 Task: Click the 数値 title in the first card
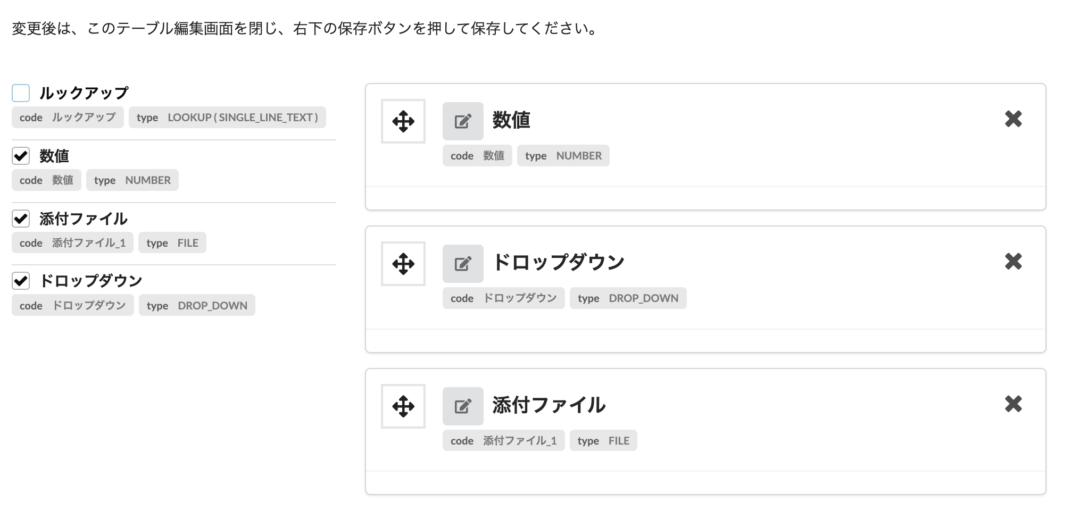click(511, 121)
